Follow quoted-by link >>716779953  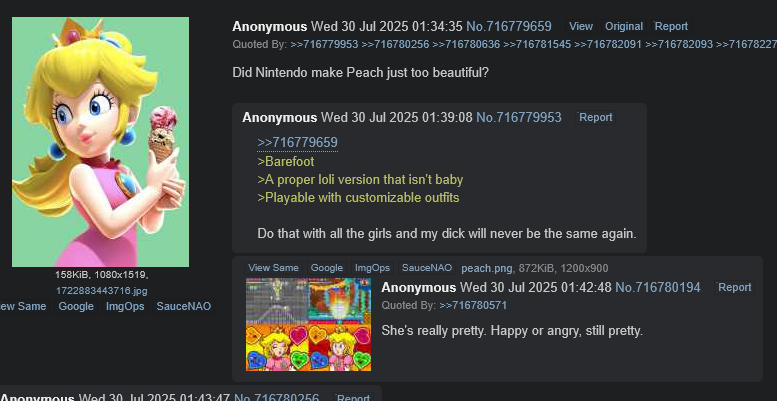point(324,44)
